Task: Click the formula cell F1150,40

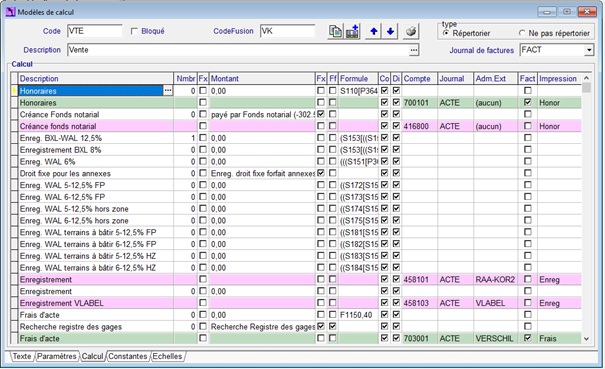Action: tap(358, 315)
